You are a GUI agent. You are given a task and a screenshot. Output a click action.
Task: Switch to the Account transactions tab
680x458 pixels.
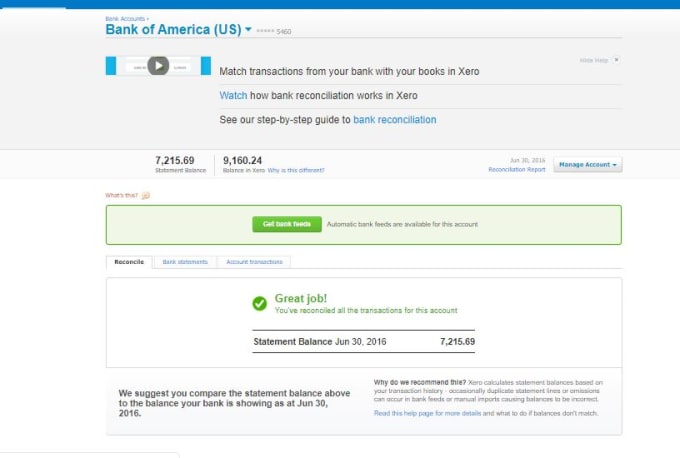[x=254, y=262]
